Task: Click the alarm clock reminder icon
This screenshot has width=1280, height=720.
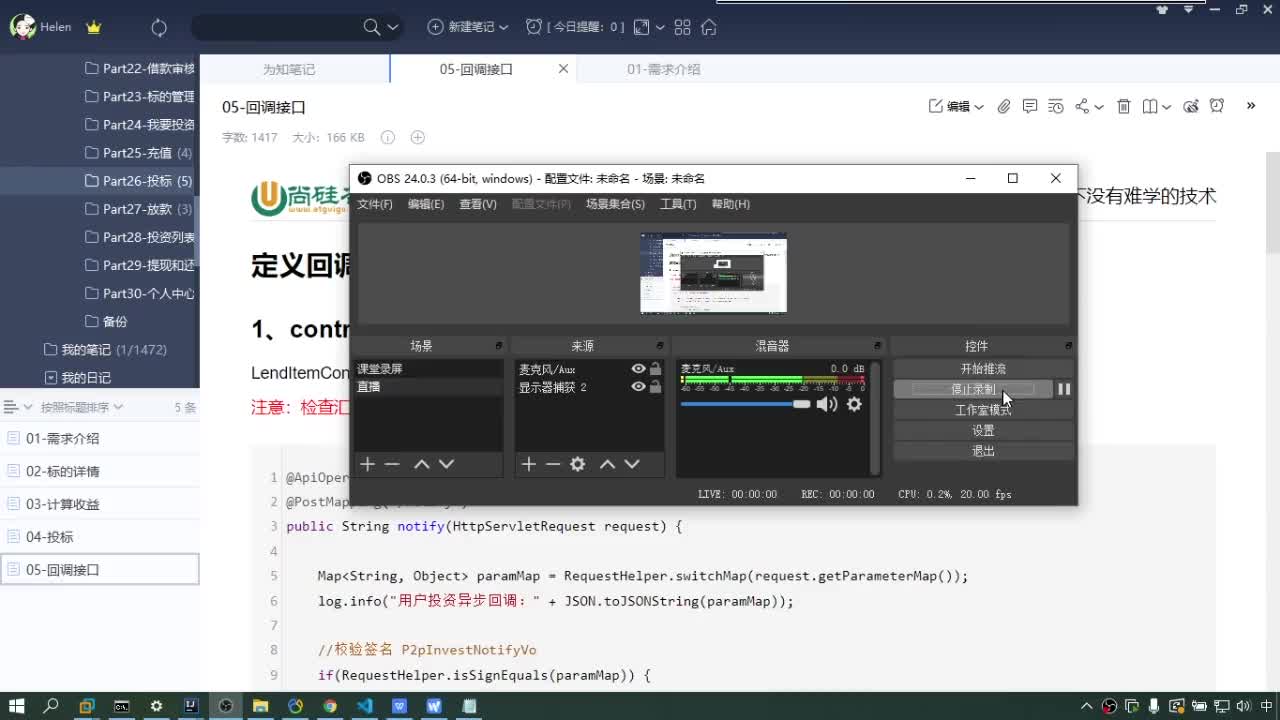Action: point(1217,106)
